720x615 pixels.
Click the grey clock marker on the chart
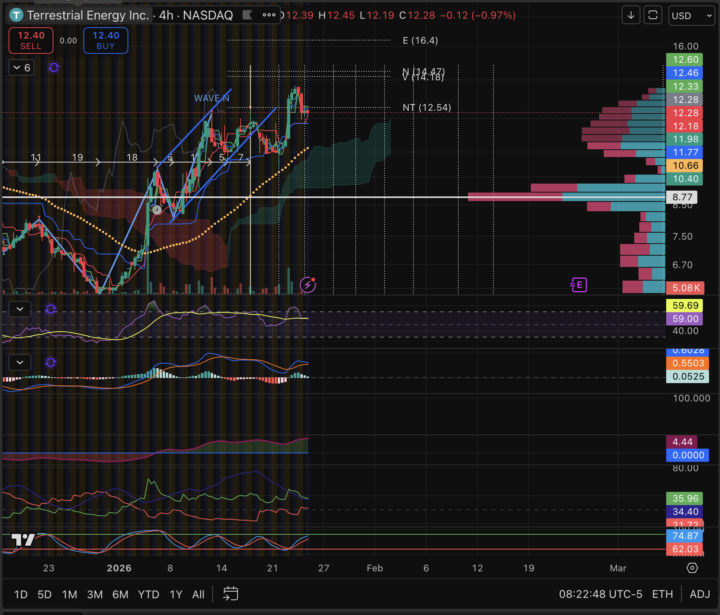pyautogui.click(x=157, y=210)
